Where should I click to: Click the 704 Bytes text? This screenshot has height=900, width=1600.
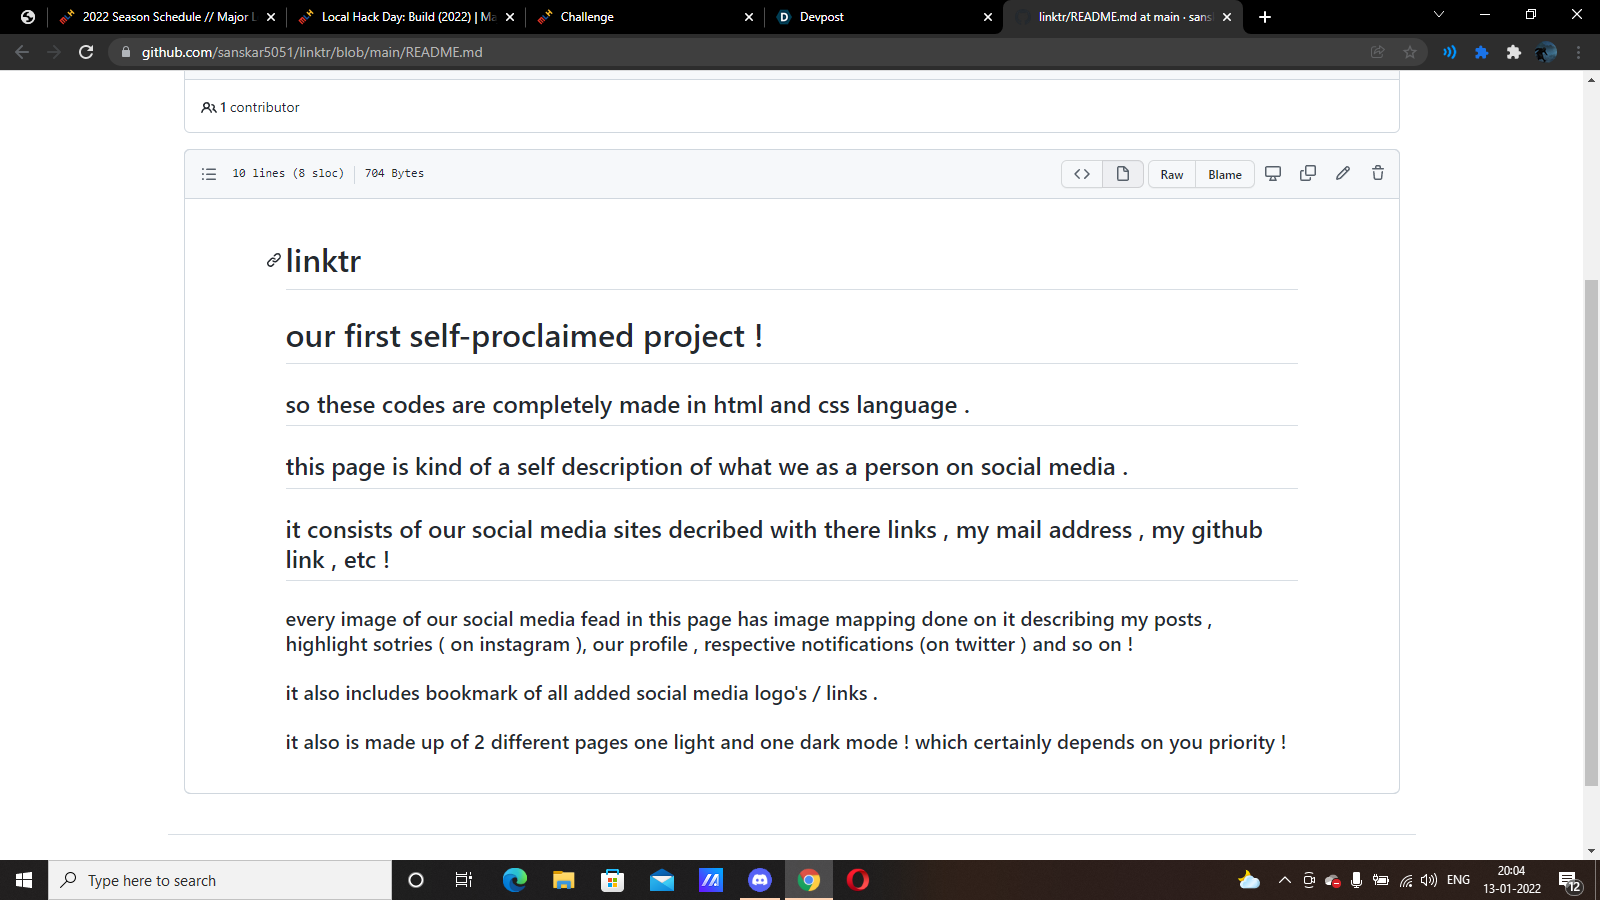pos(394,174)
